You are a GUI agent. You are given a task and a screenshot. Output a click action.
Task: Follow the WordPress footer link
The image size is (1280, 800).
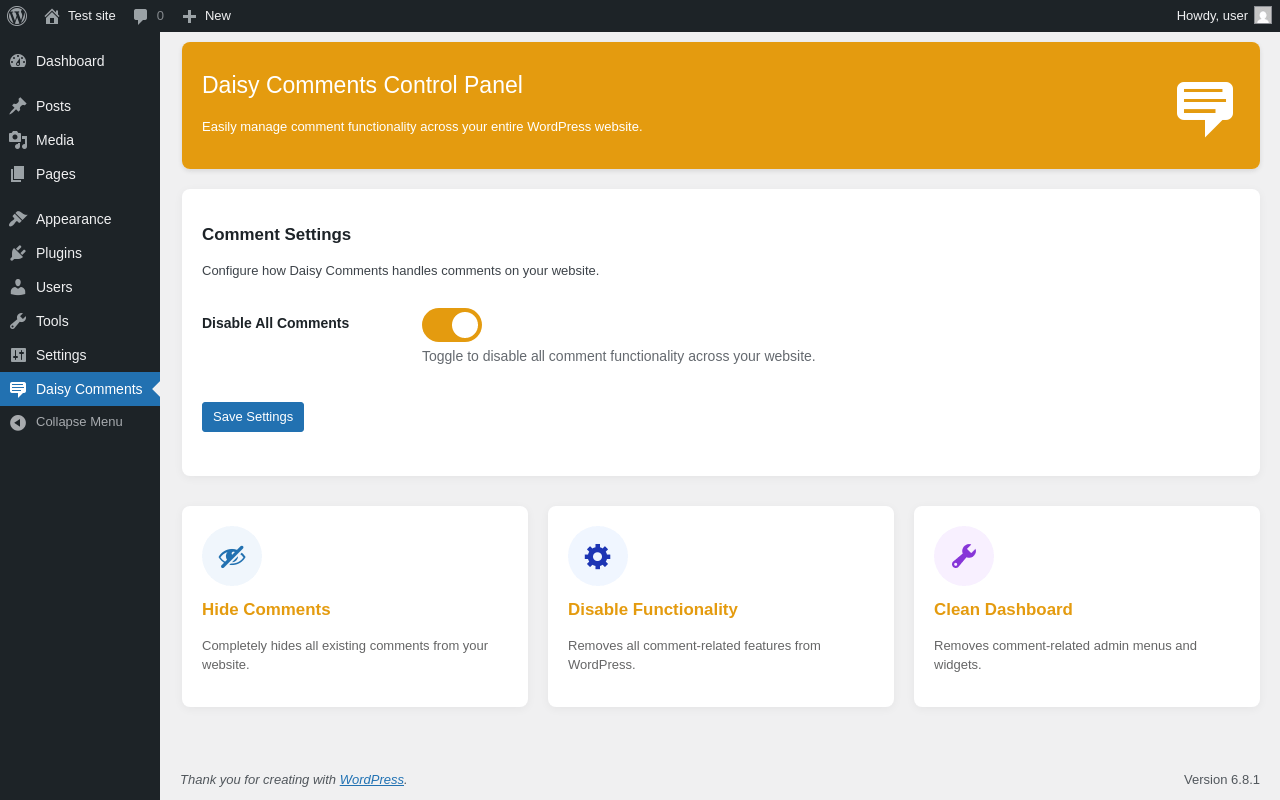click(372, 780)
